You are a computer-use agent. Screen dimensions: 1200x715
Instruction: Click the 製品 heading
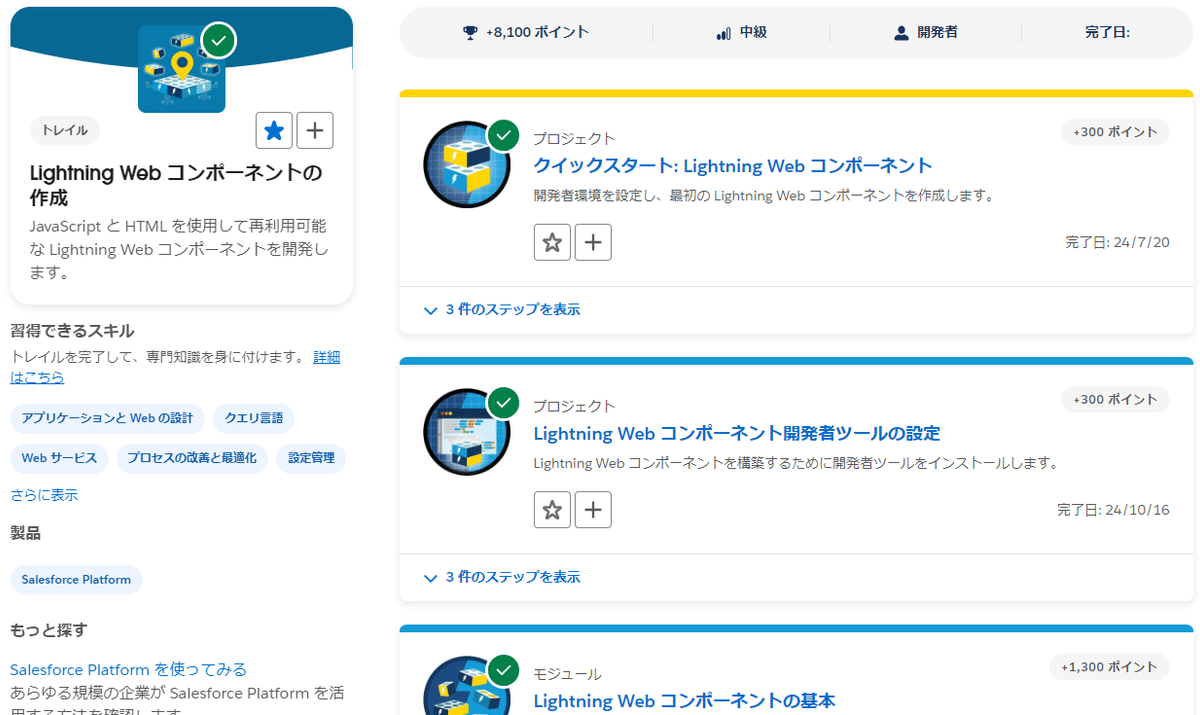pyautogui.click(x=25, y=533)
